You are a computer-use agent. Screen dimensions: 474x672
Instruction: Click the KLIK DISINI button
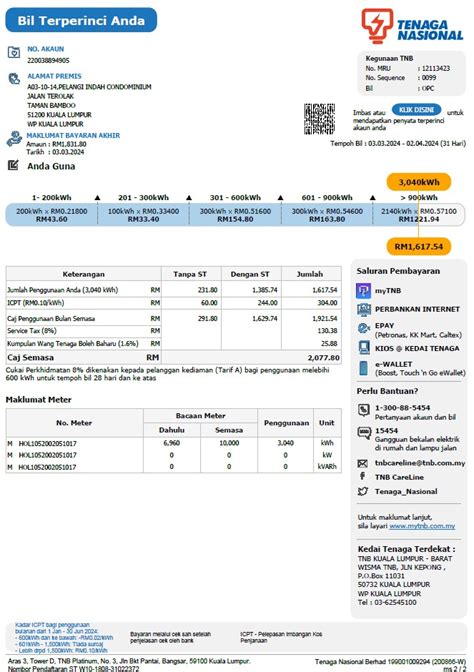416,110
